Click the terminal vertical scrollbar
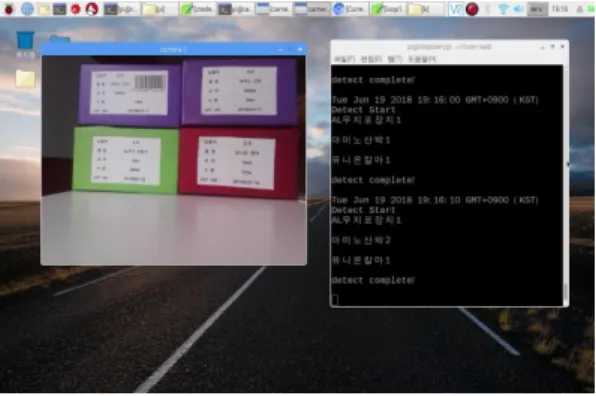This screenshot has width=596, height=396. tap(566, 185)
